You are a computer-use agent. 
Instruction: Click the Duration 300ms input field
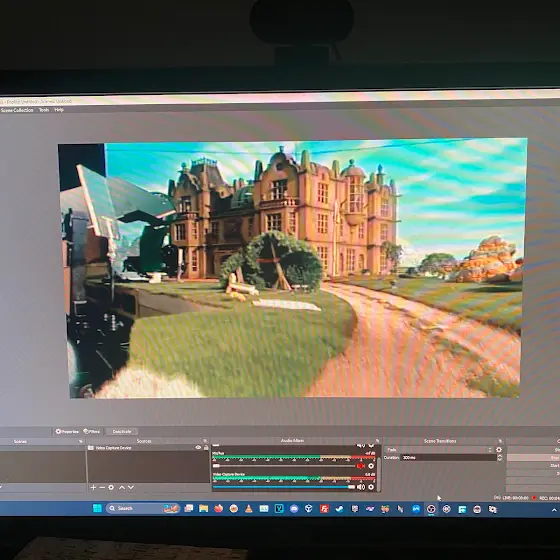click(x=448, y=458)
